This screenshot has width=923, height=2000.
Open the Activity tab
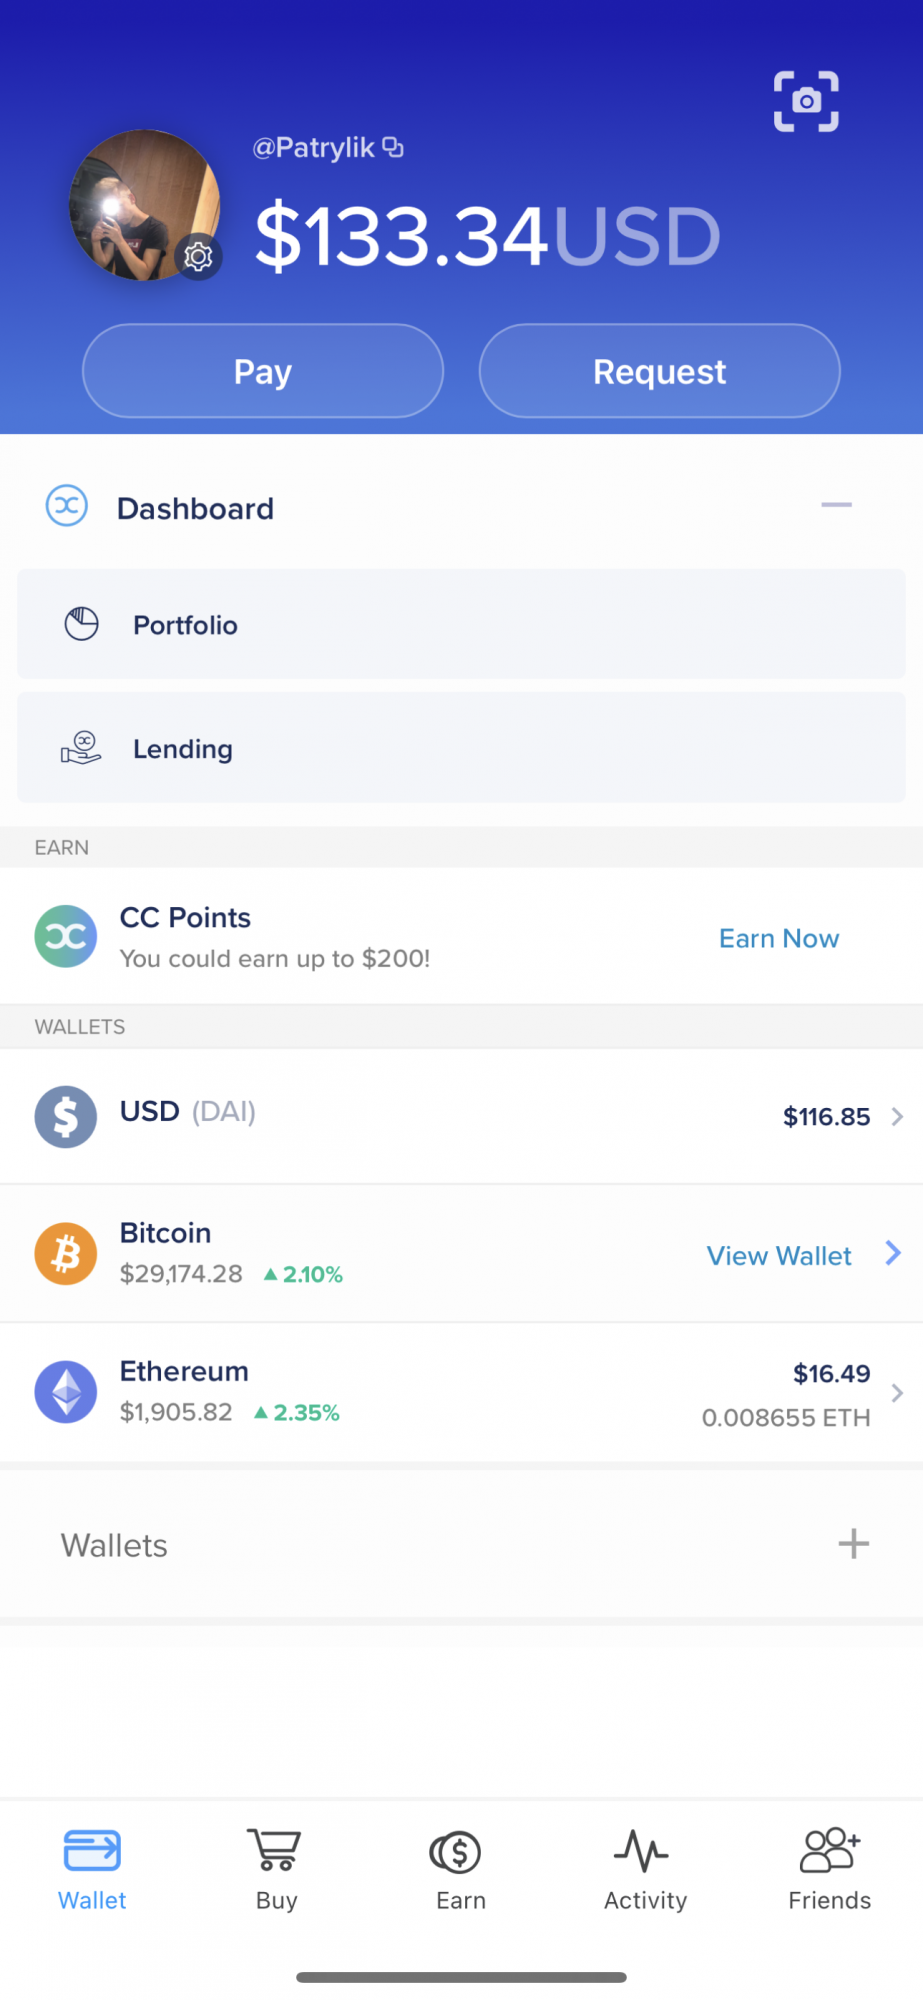[645, 1868]
